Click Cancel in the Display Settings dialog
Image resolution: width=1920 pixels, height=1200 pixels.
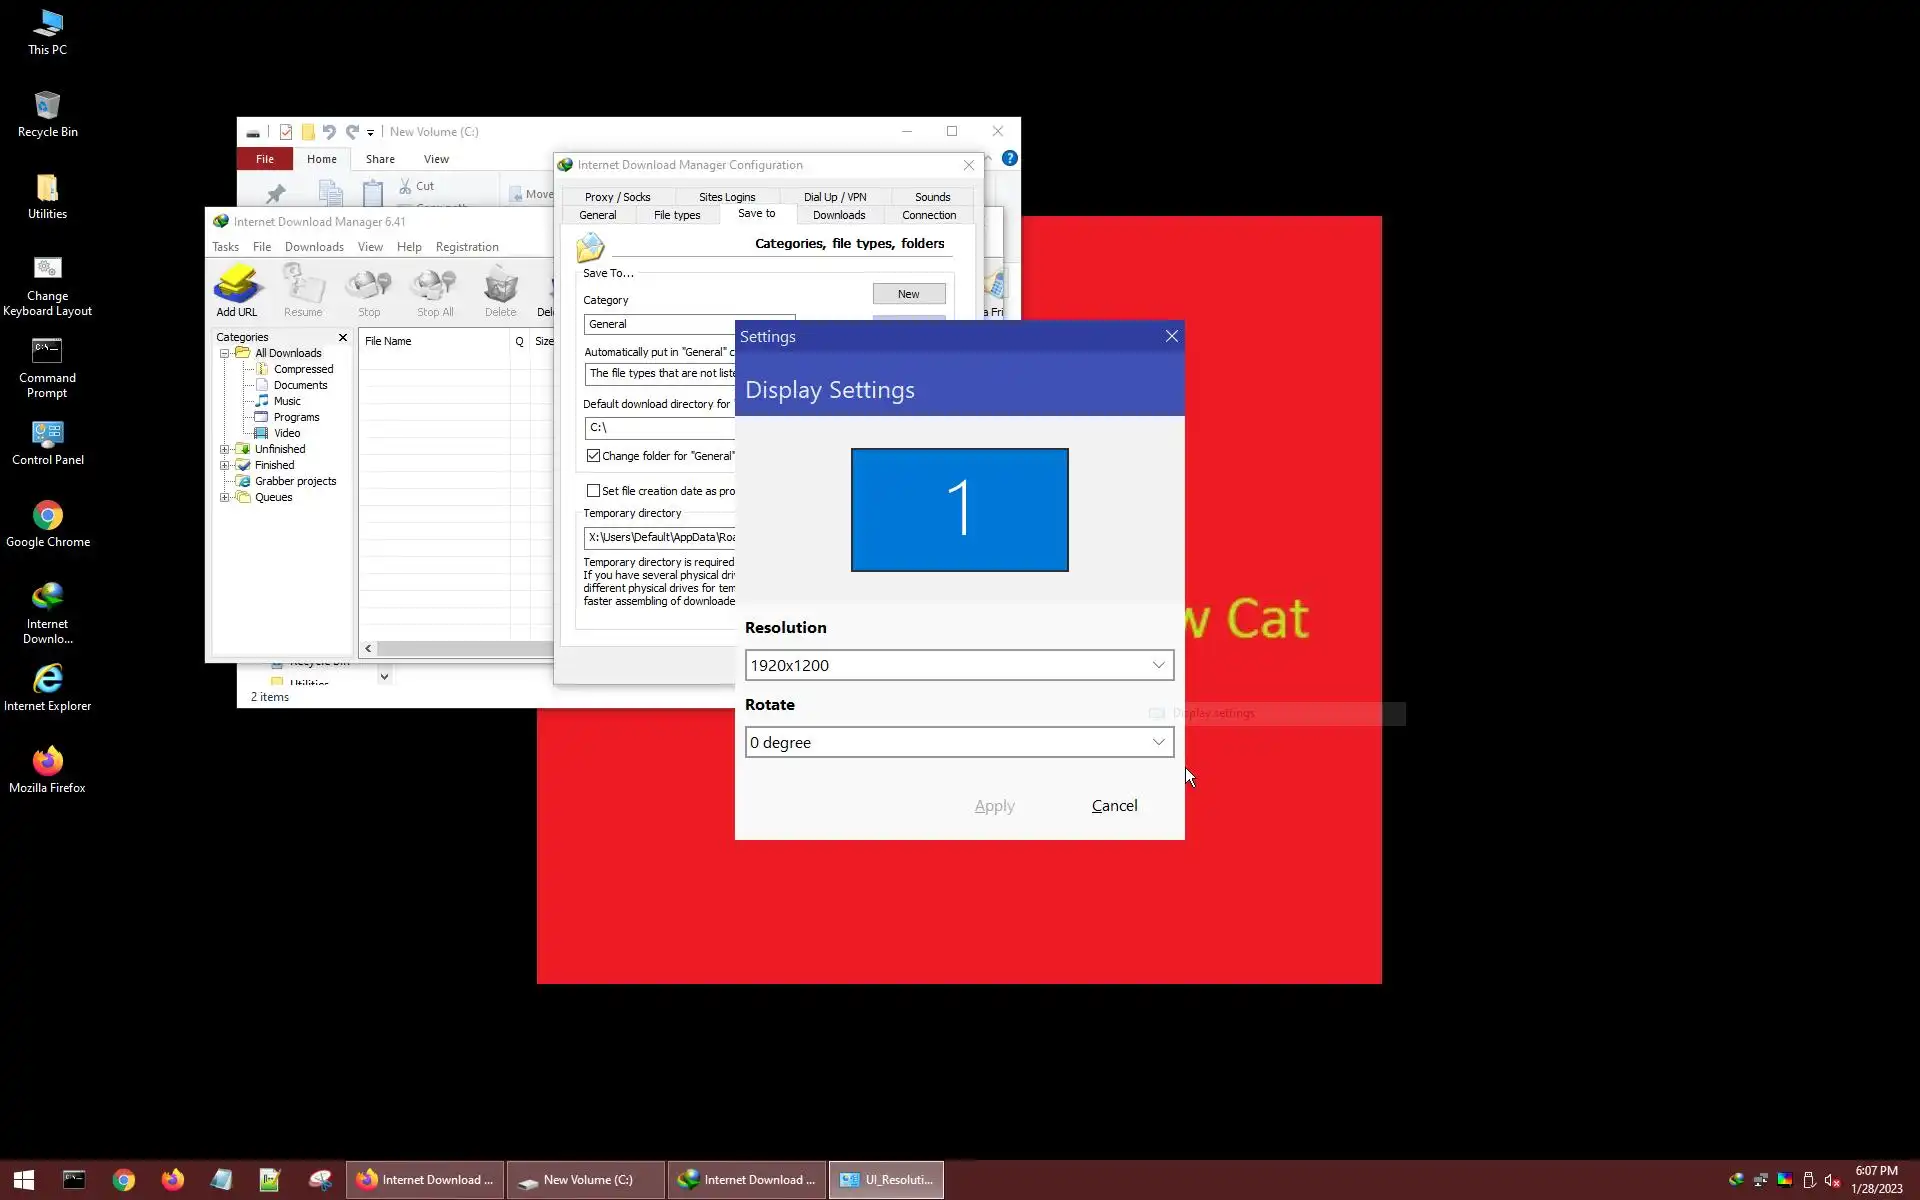click(1114, 806)
